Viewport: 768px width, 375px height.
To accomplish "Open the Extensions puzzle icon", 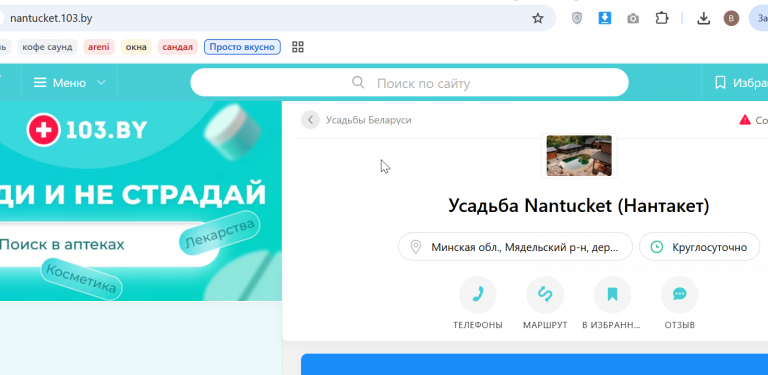I will 662,19.
